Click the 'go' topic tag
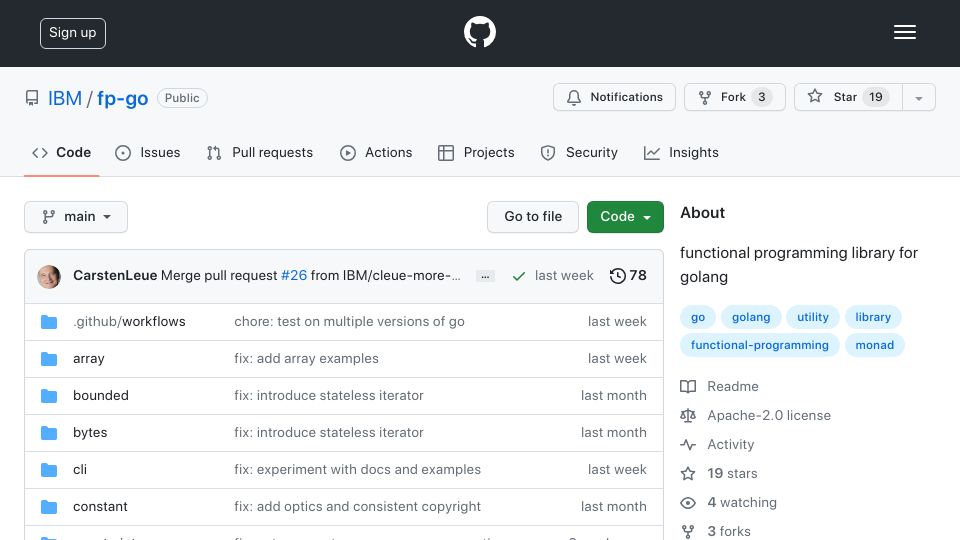 coord(698,317)
